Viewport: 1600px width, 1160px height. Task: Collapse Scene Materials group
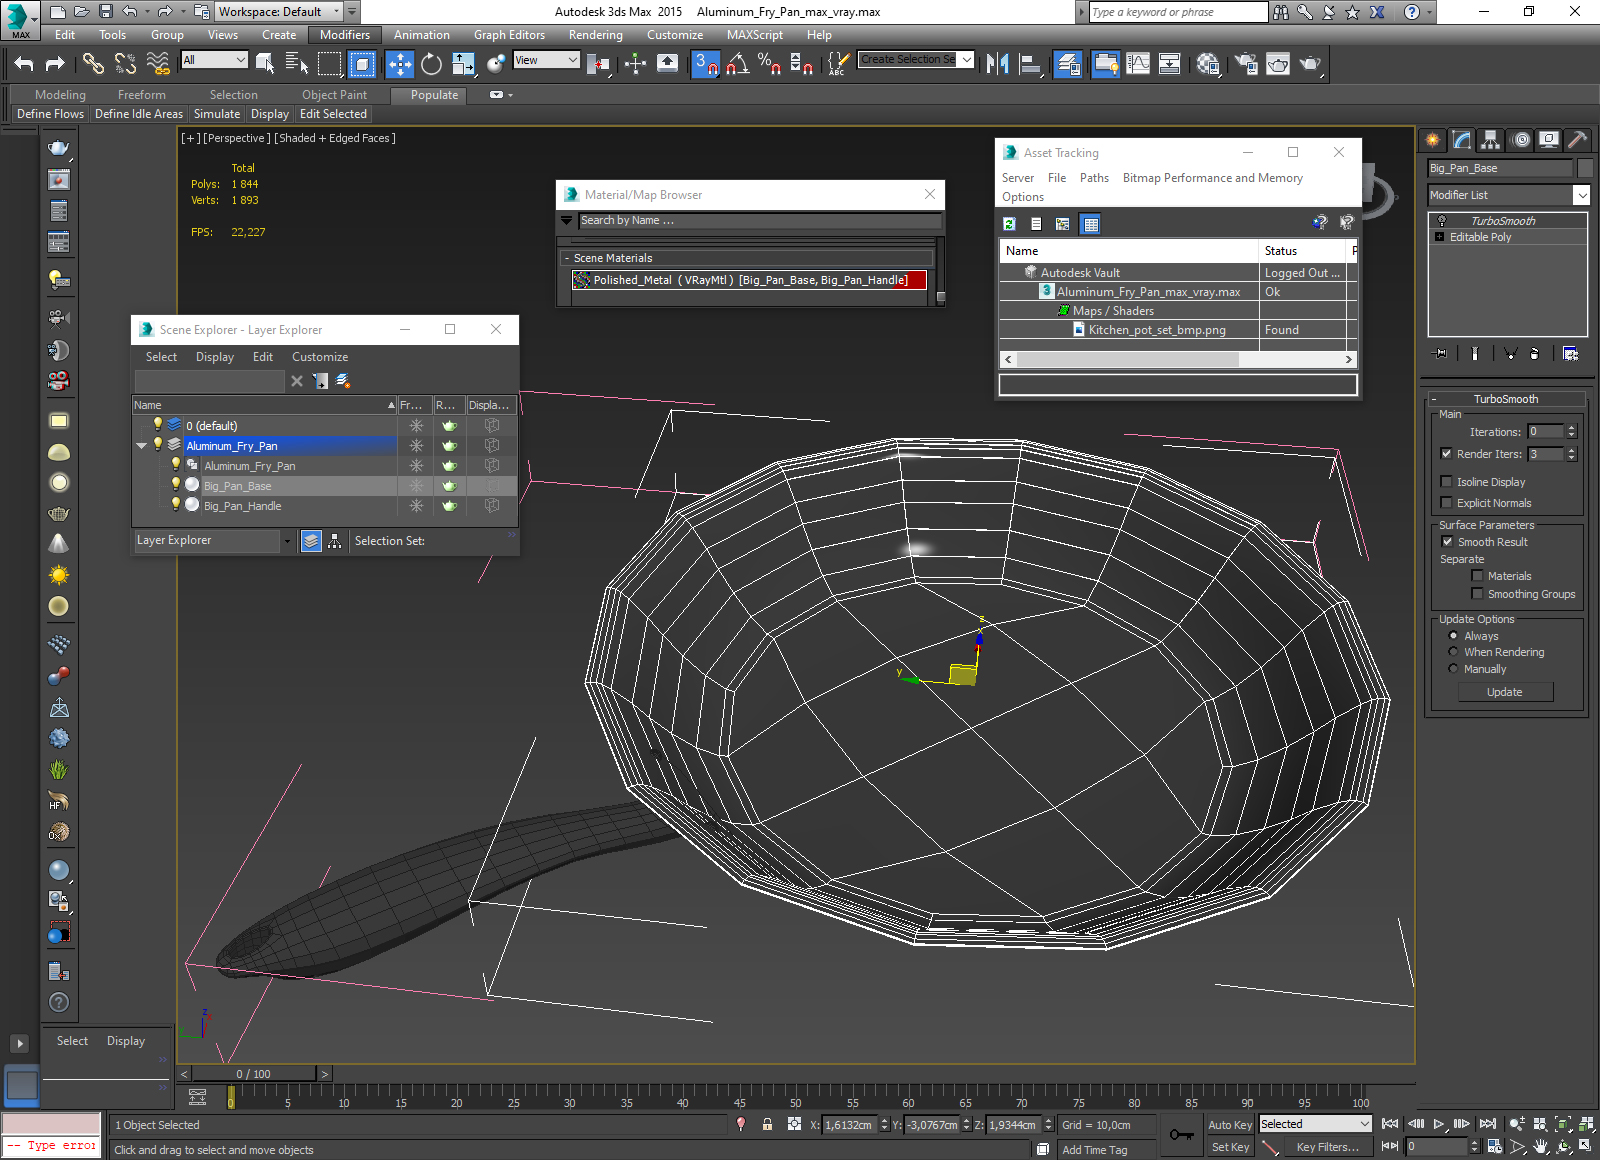coord(567,258)
